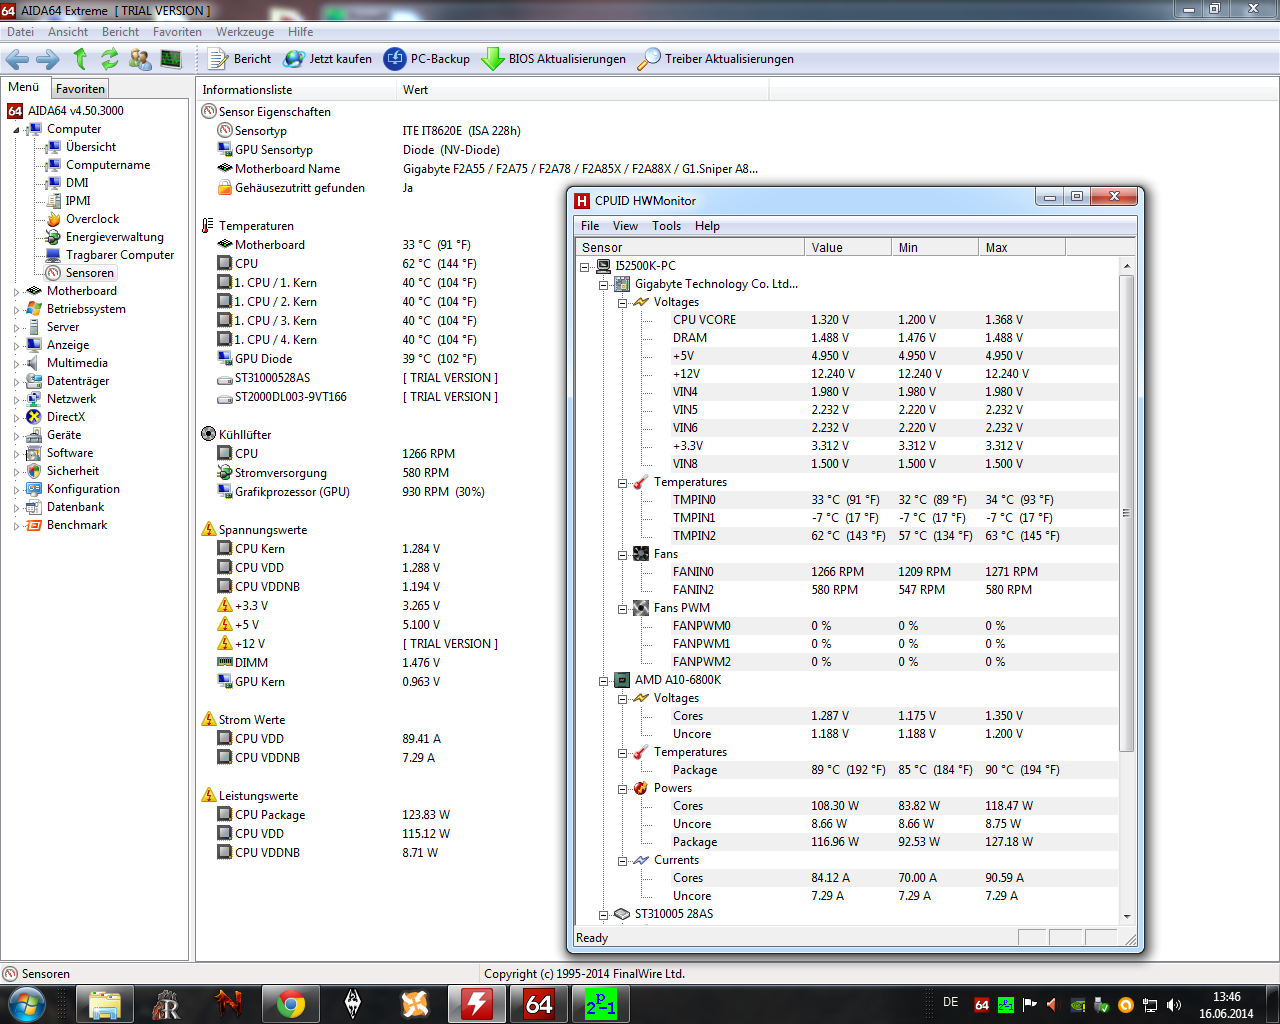
Task: Collapse Fans PWM node in HWMonitor
Action: (622, 608)
